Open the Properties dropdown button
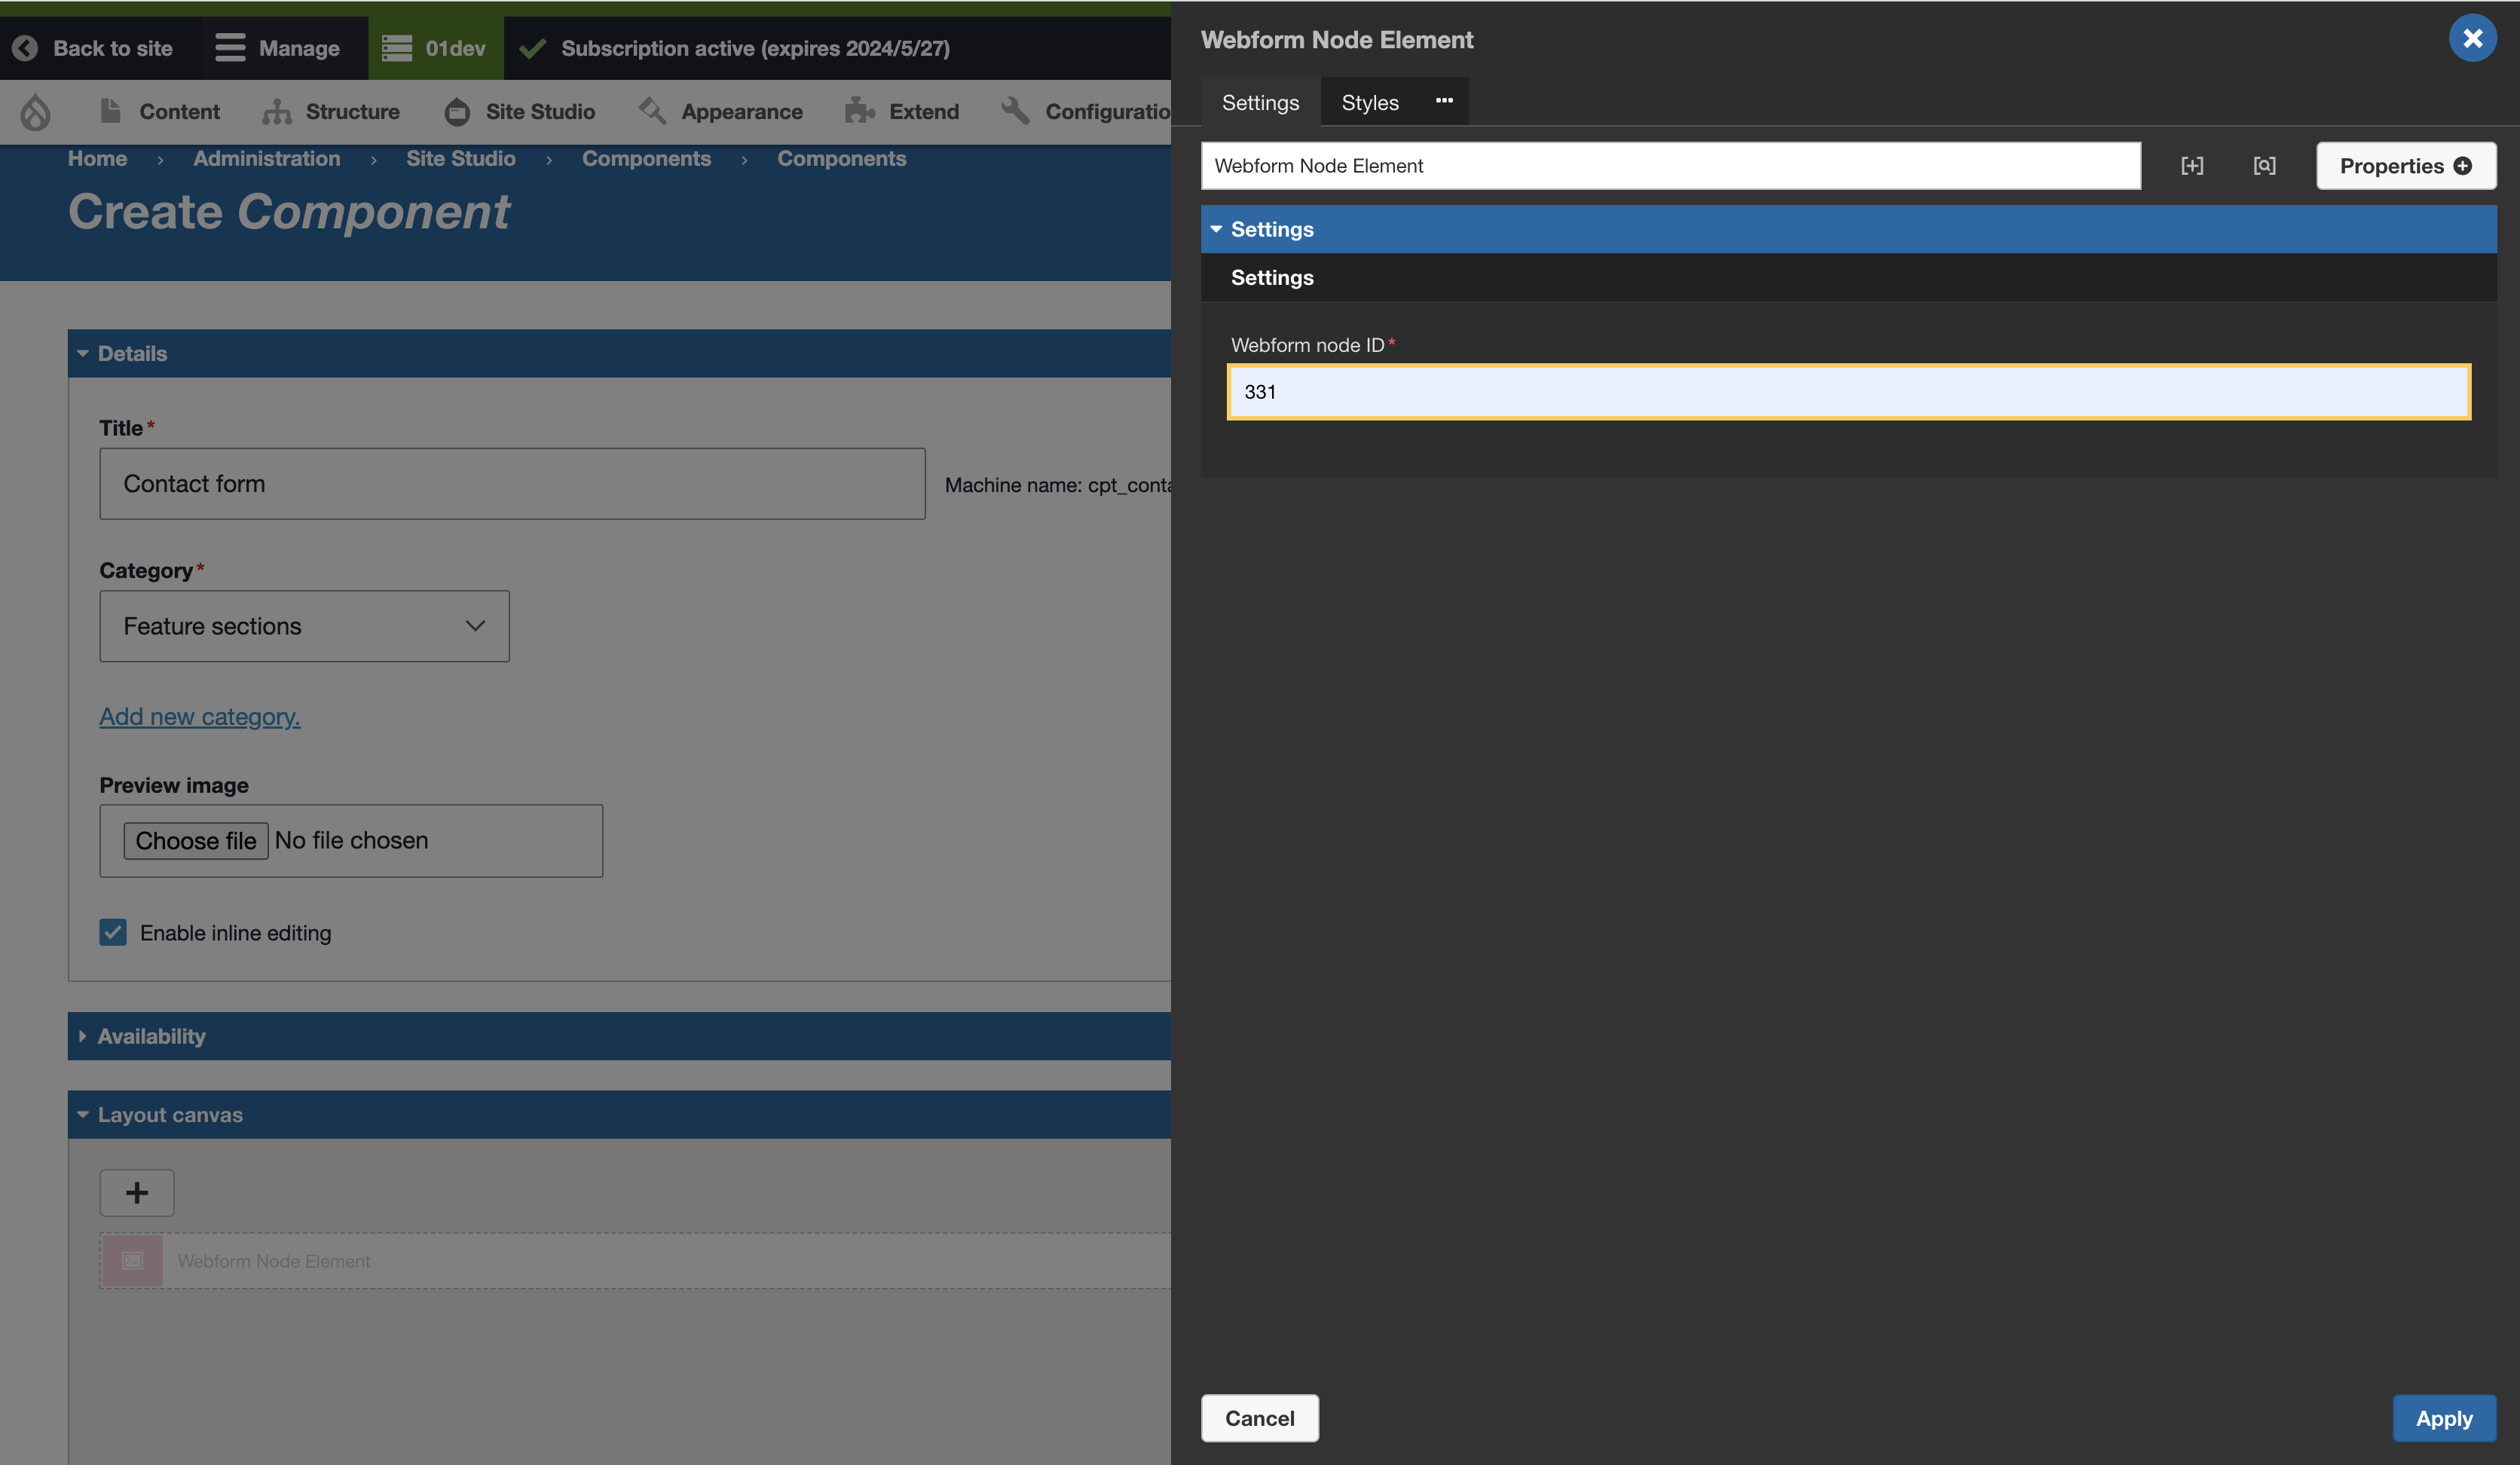The image size is (2520, 1465). tap(2405, 166)
